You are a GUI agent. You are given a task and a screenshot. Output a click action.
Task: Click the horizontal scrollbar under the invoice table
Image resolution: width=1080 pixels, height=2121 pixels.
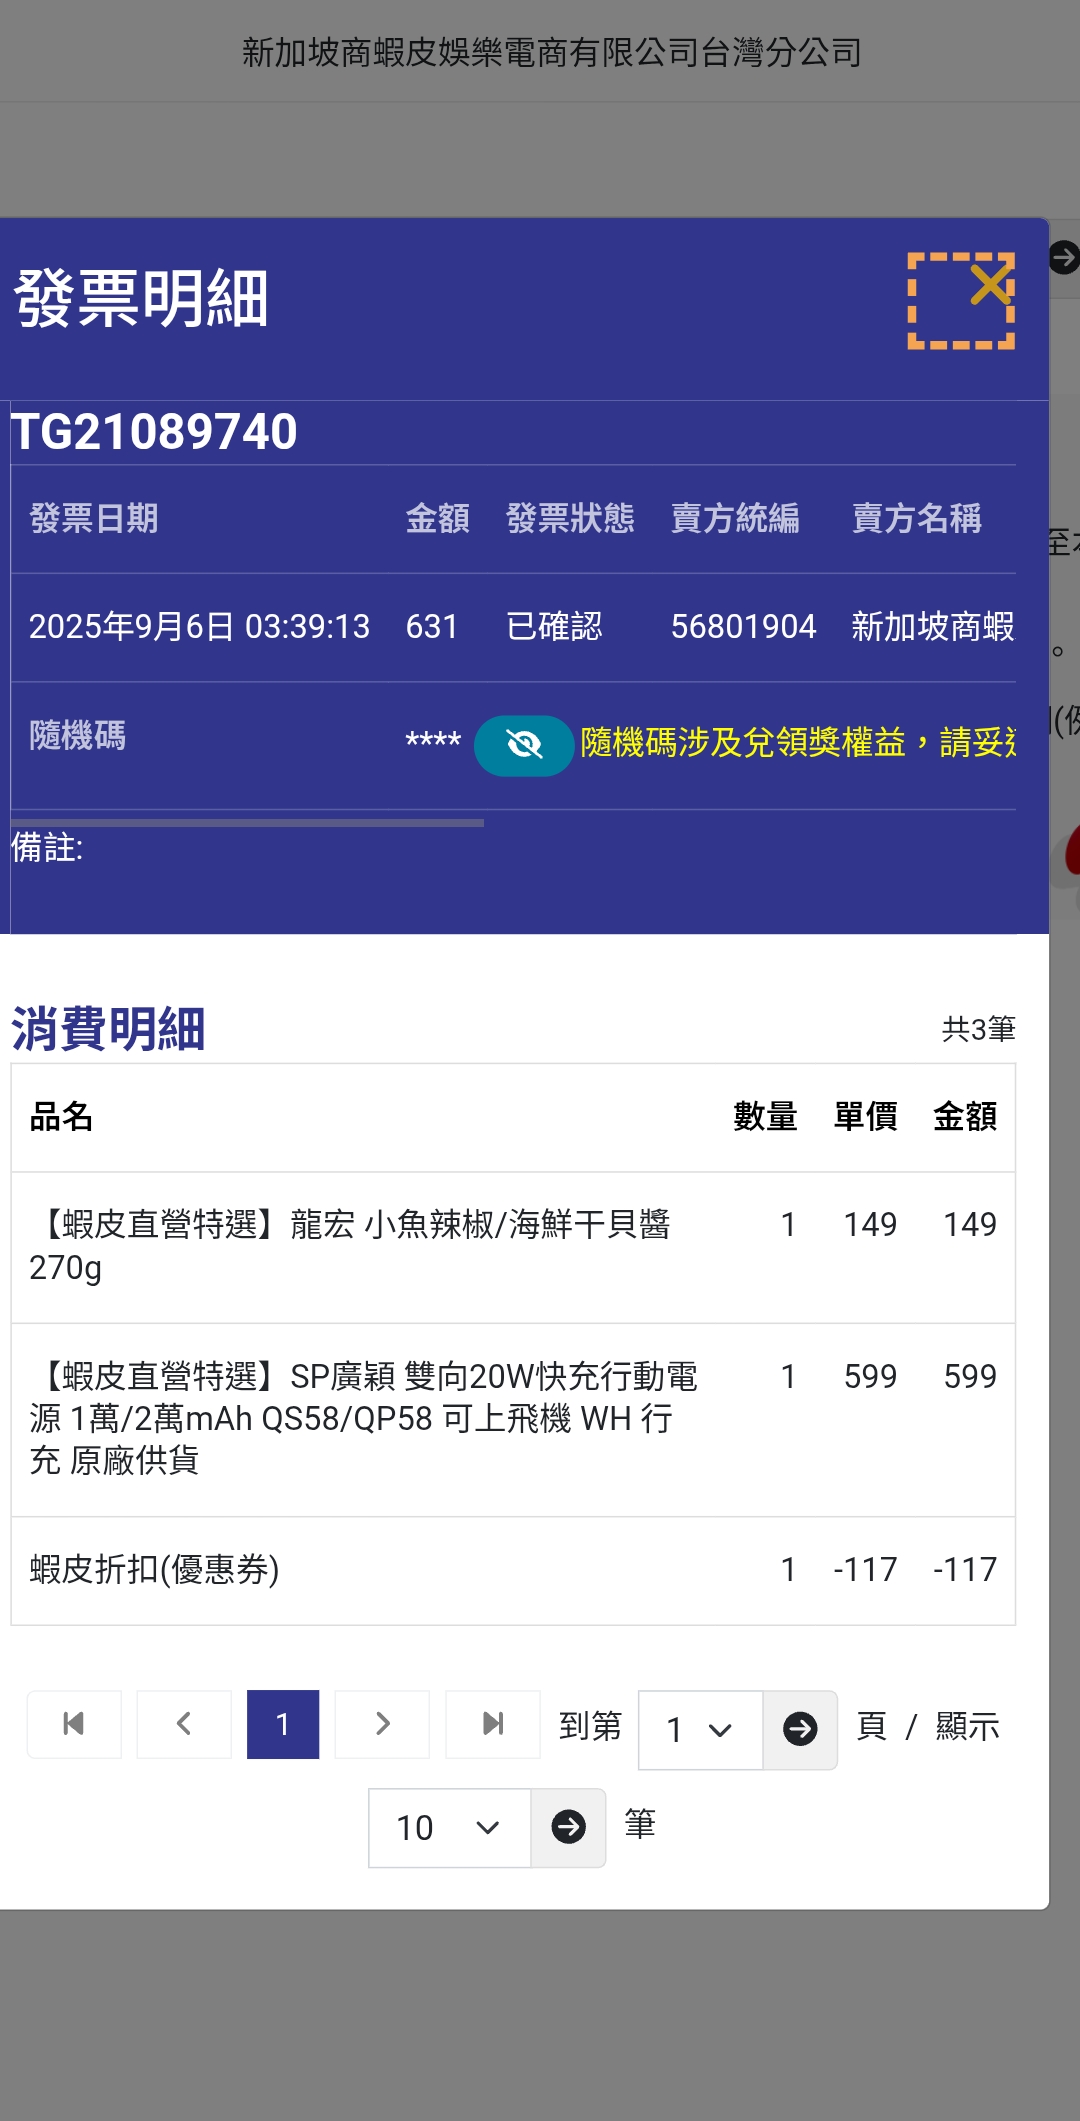[247, 823]
